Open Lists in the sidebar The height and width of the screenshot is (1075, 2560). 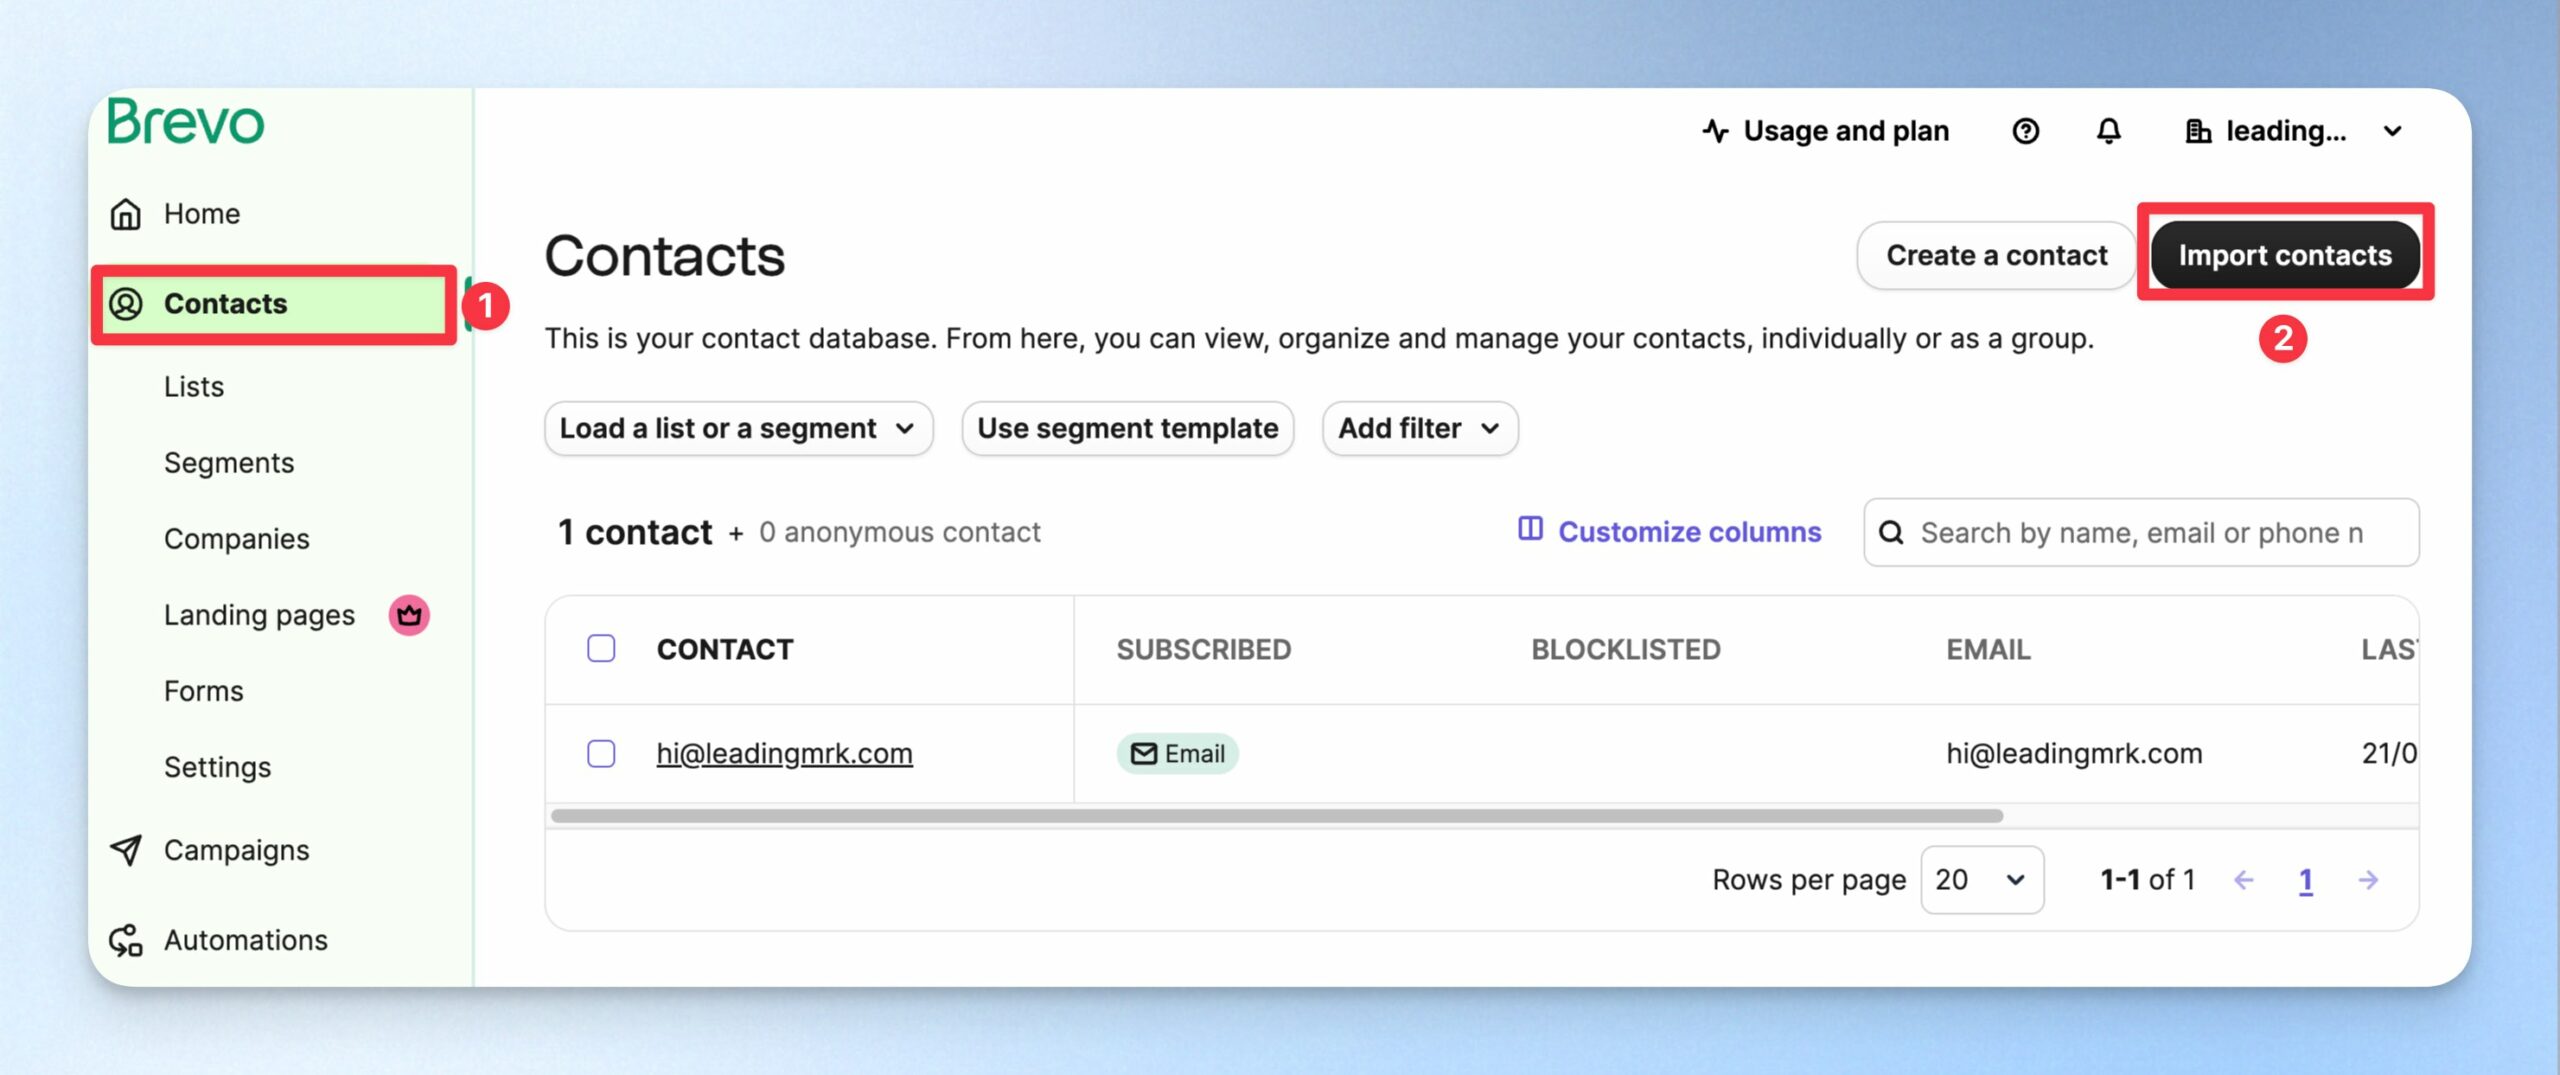pos(194,387)
